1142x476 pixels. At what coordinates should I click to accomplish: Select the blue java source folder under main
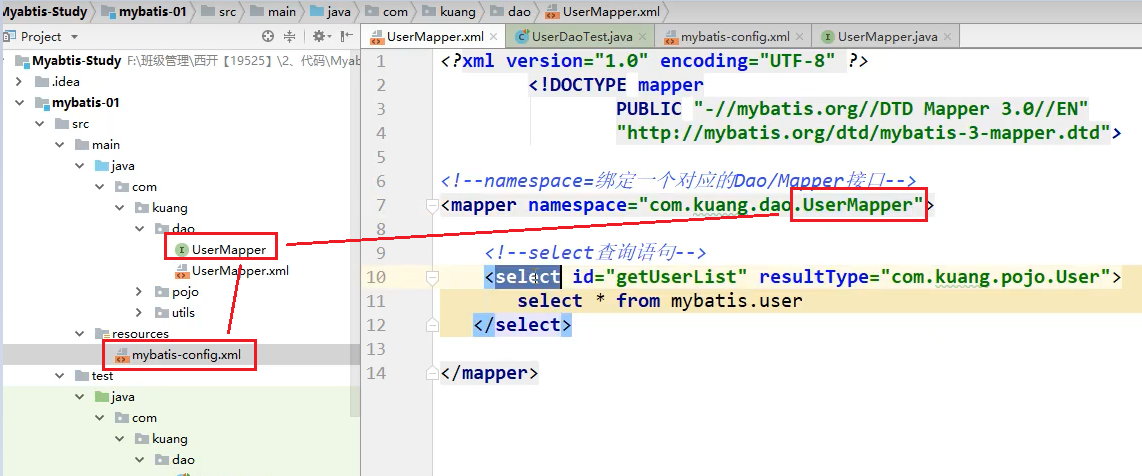tap(102, 166)
